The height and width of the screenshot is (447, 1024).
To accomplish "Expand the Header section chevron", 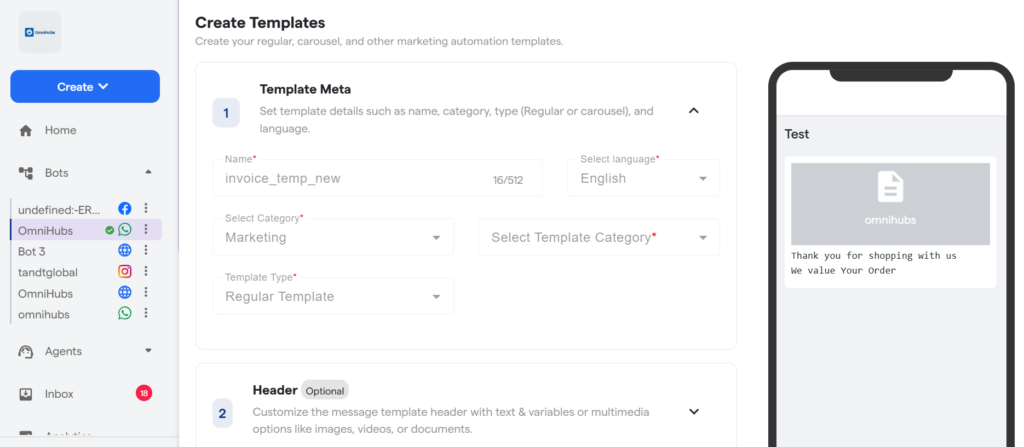I will (x=694, y=411).
